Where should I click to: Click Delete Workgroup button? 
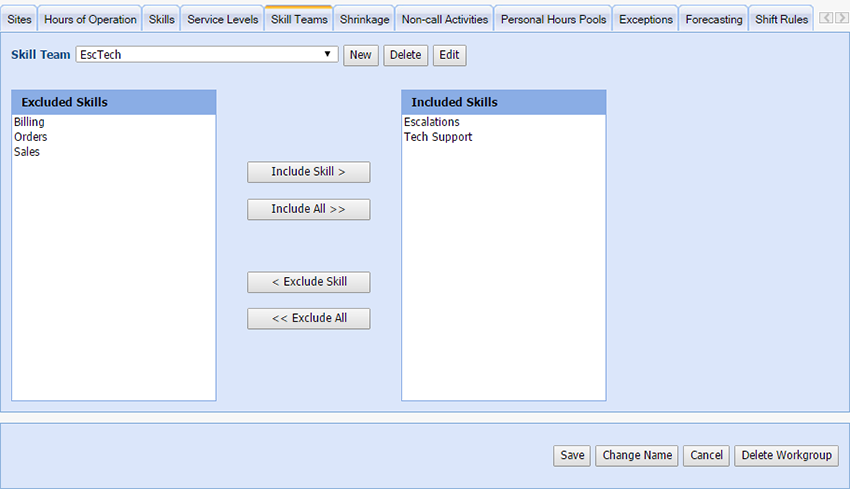786,455
